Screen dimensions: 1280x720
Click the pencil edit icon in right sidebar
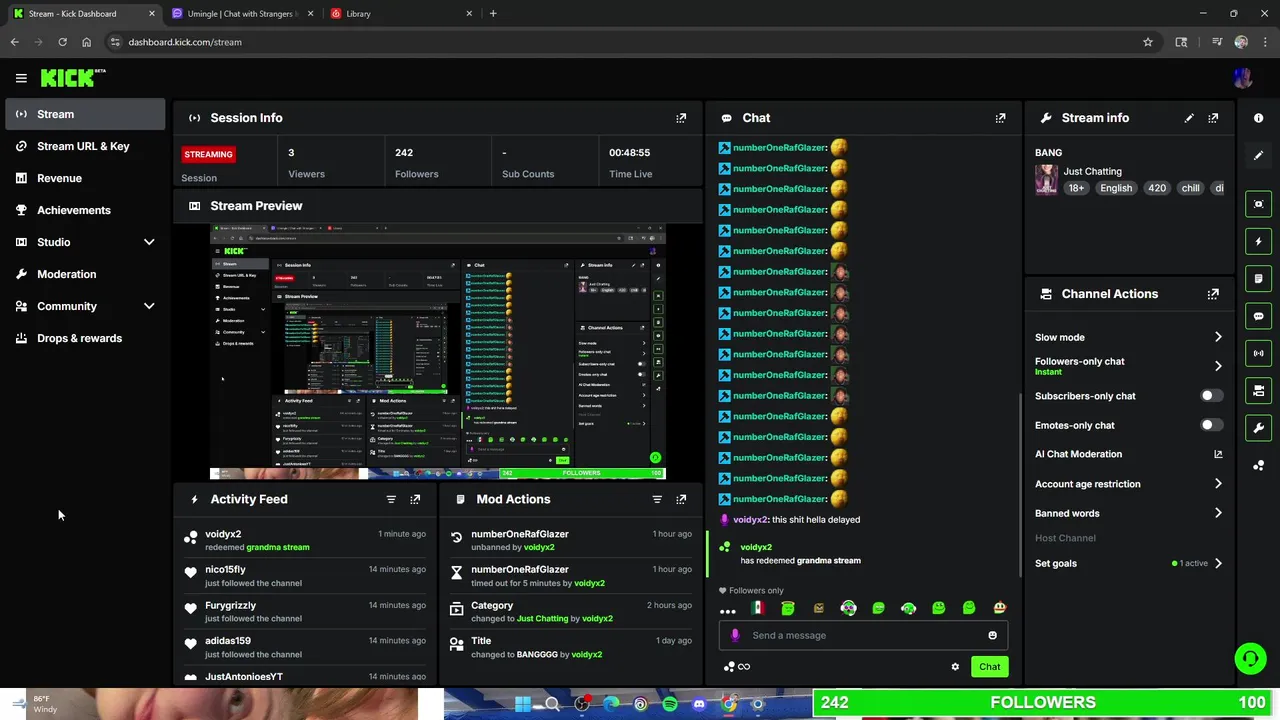click(1258, 156)
